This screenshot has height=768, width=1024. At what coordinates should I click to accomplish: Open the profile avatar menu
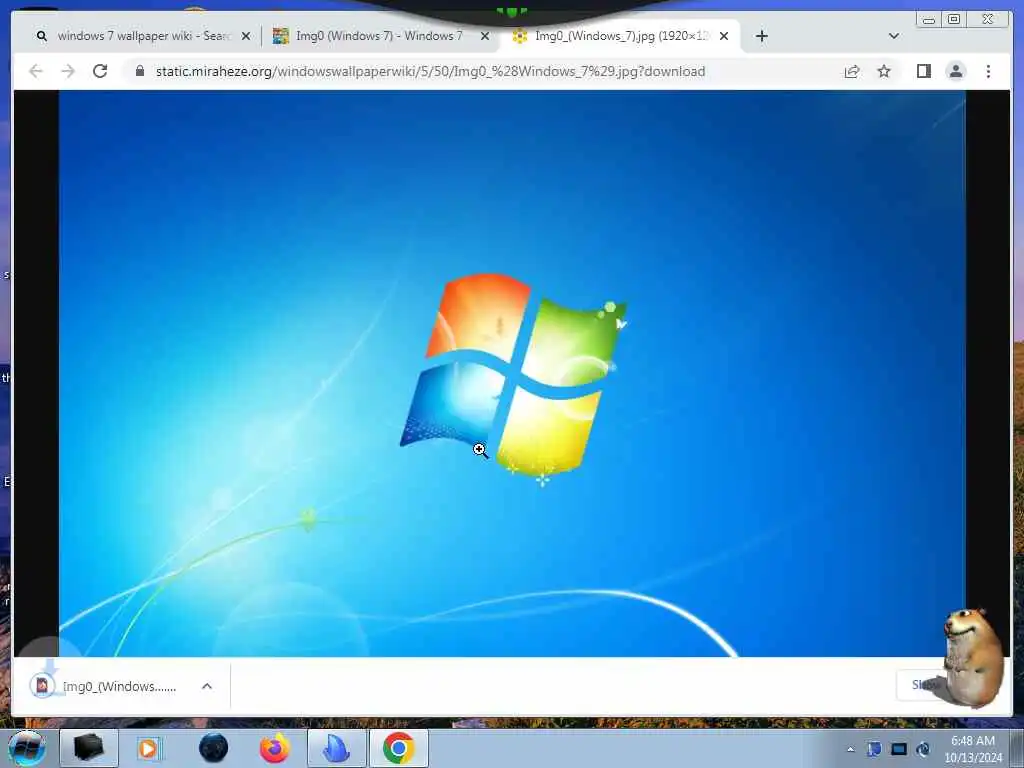955,71
